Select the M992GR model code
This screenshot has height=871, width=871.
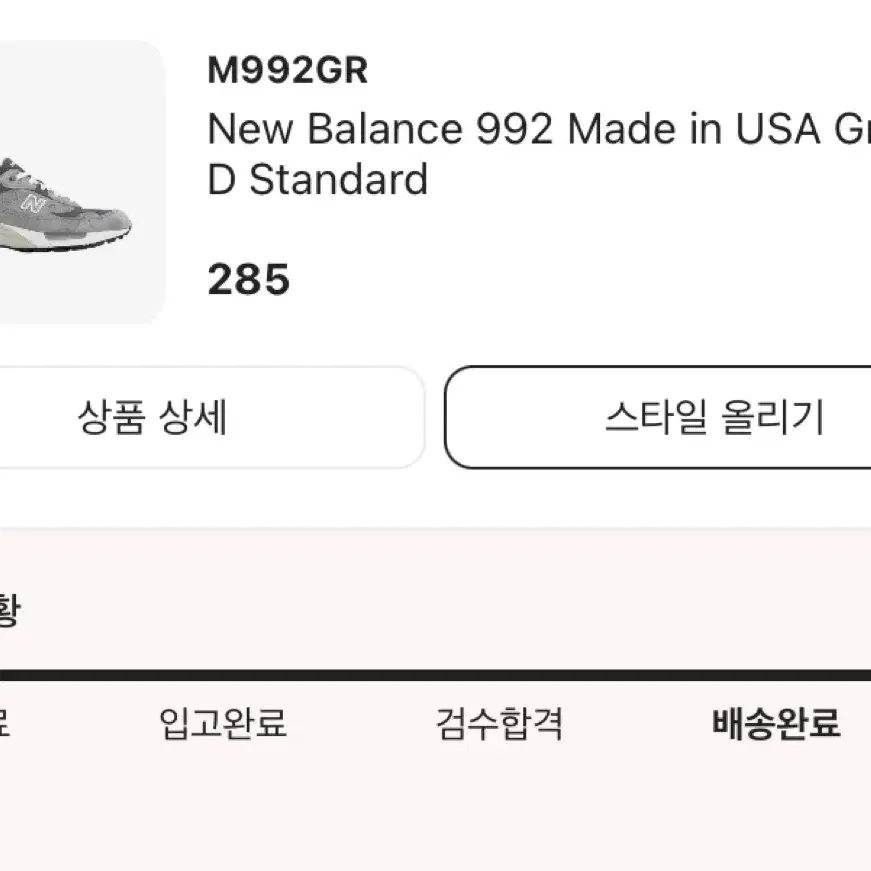point(287,70)
